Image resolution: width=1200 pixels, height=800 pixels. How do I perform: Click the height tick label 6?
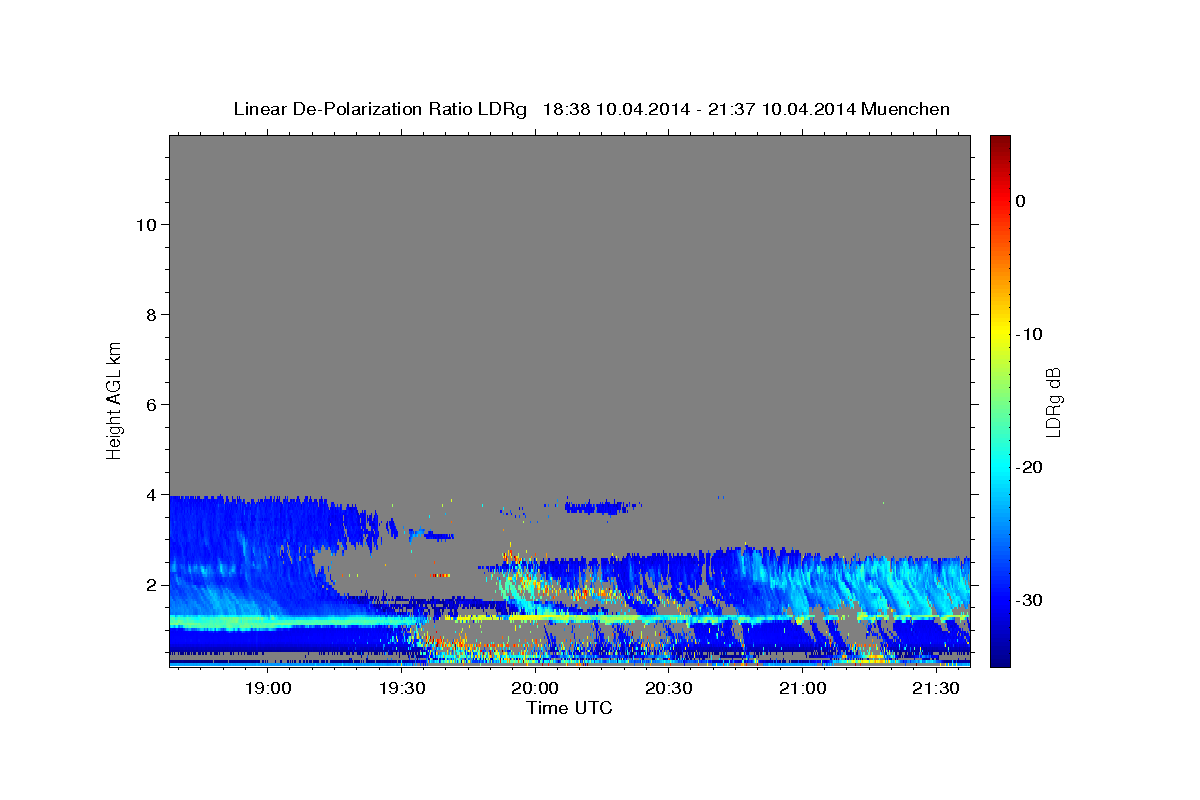tap(150, 404)
